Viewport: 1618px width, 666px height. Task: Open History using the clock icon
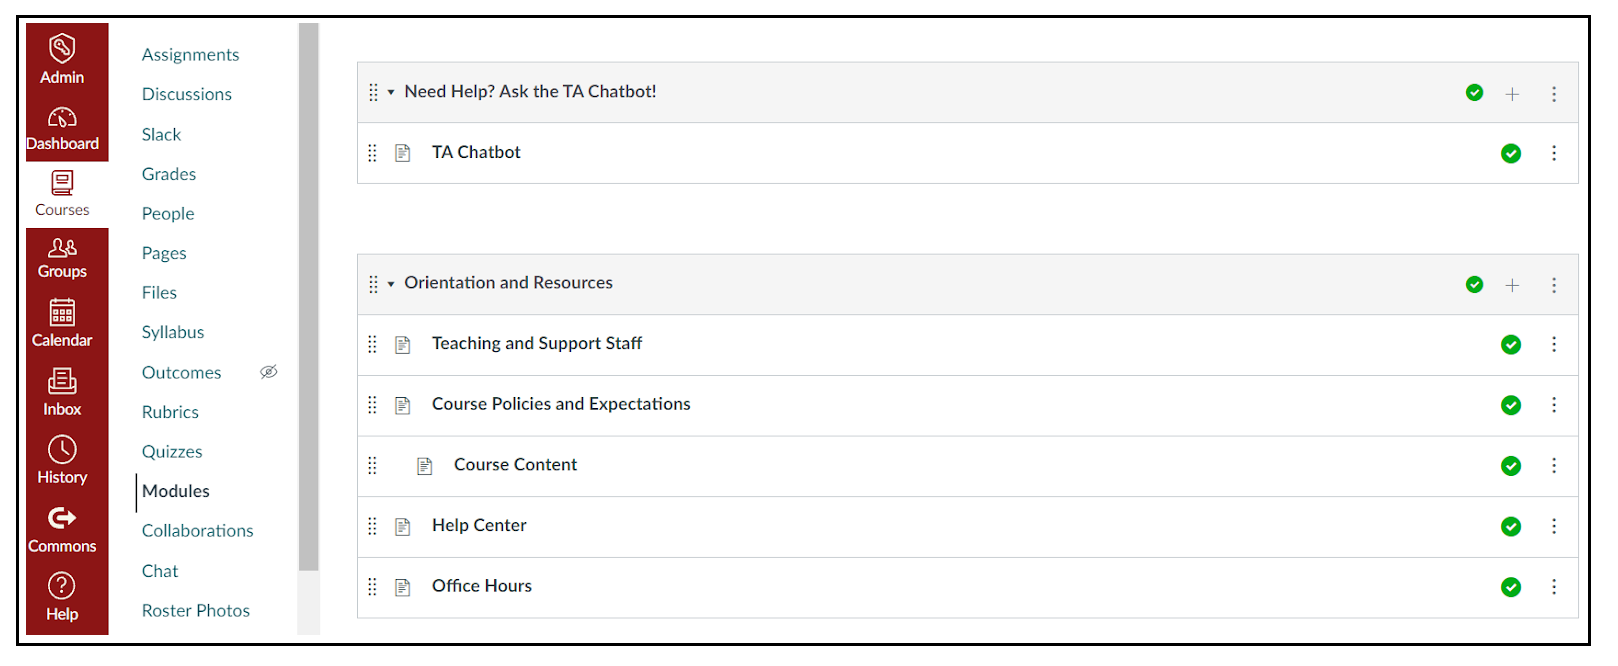(63, 450)
